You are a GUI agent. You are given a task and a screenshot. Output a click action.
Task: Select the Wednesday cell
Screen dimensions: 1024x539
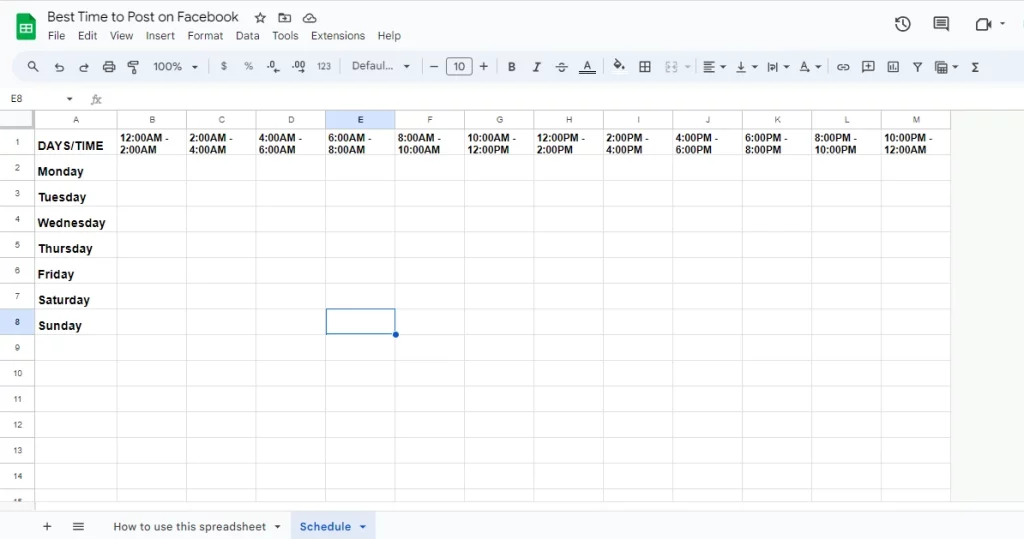76,219
